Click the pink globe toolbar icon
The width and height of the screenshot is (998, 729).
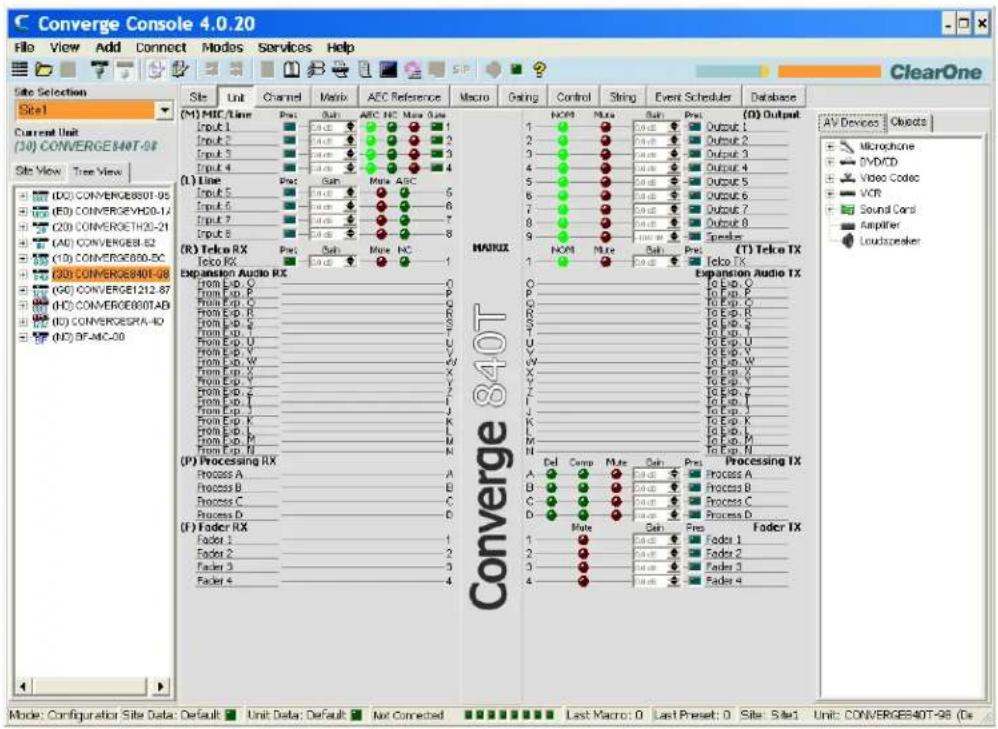pos(412,69)
